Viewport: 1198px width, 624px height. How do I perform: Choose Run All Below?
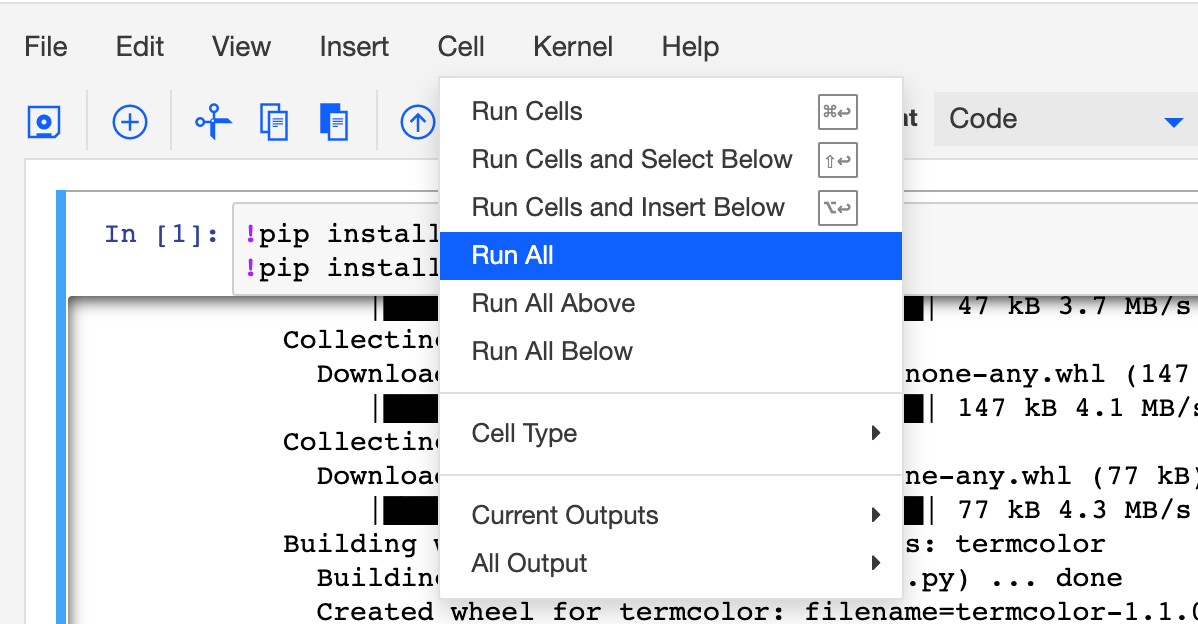pos(671,352)
